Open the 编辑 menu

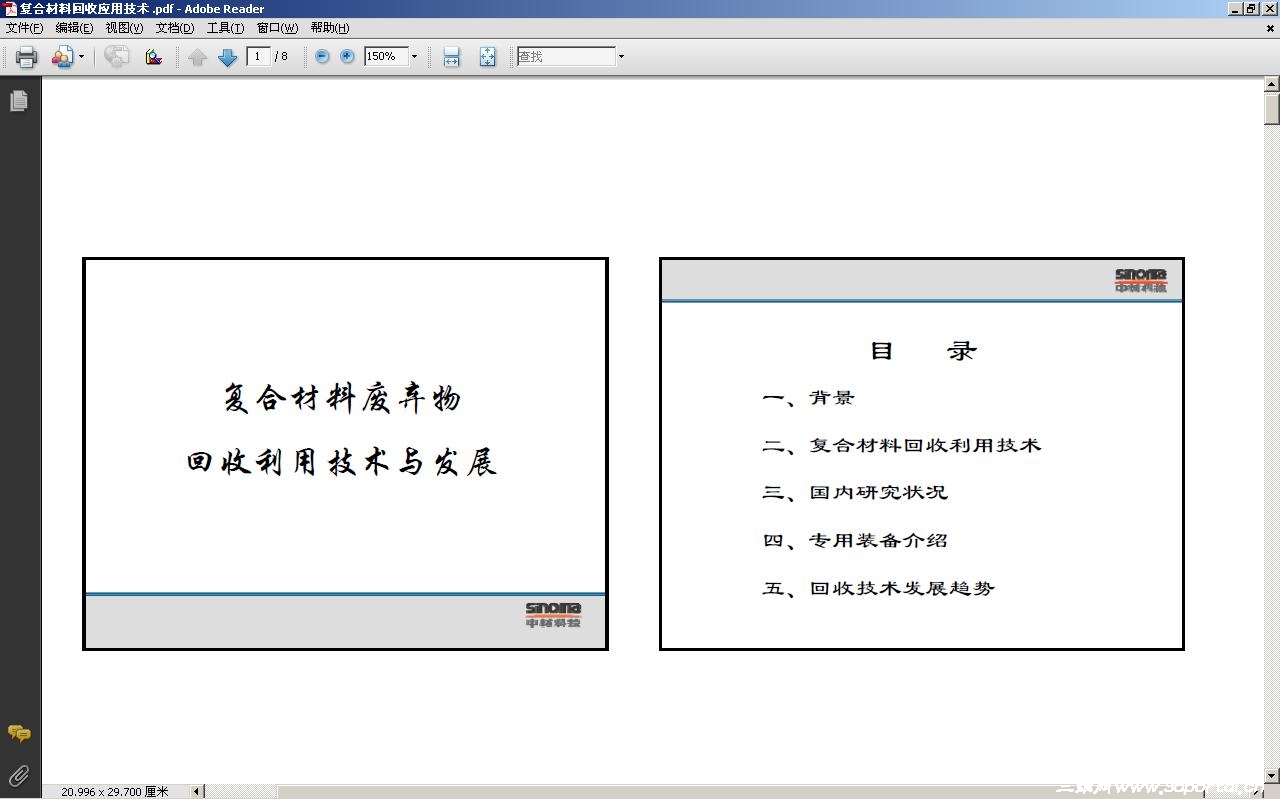[74, 28]
